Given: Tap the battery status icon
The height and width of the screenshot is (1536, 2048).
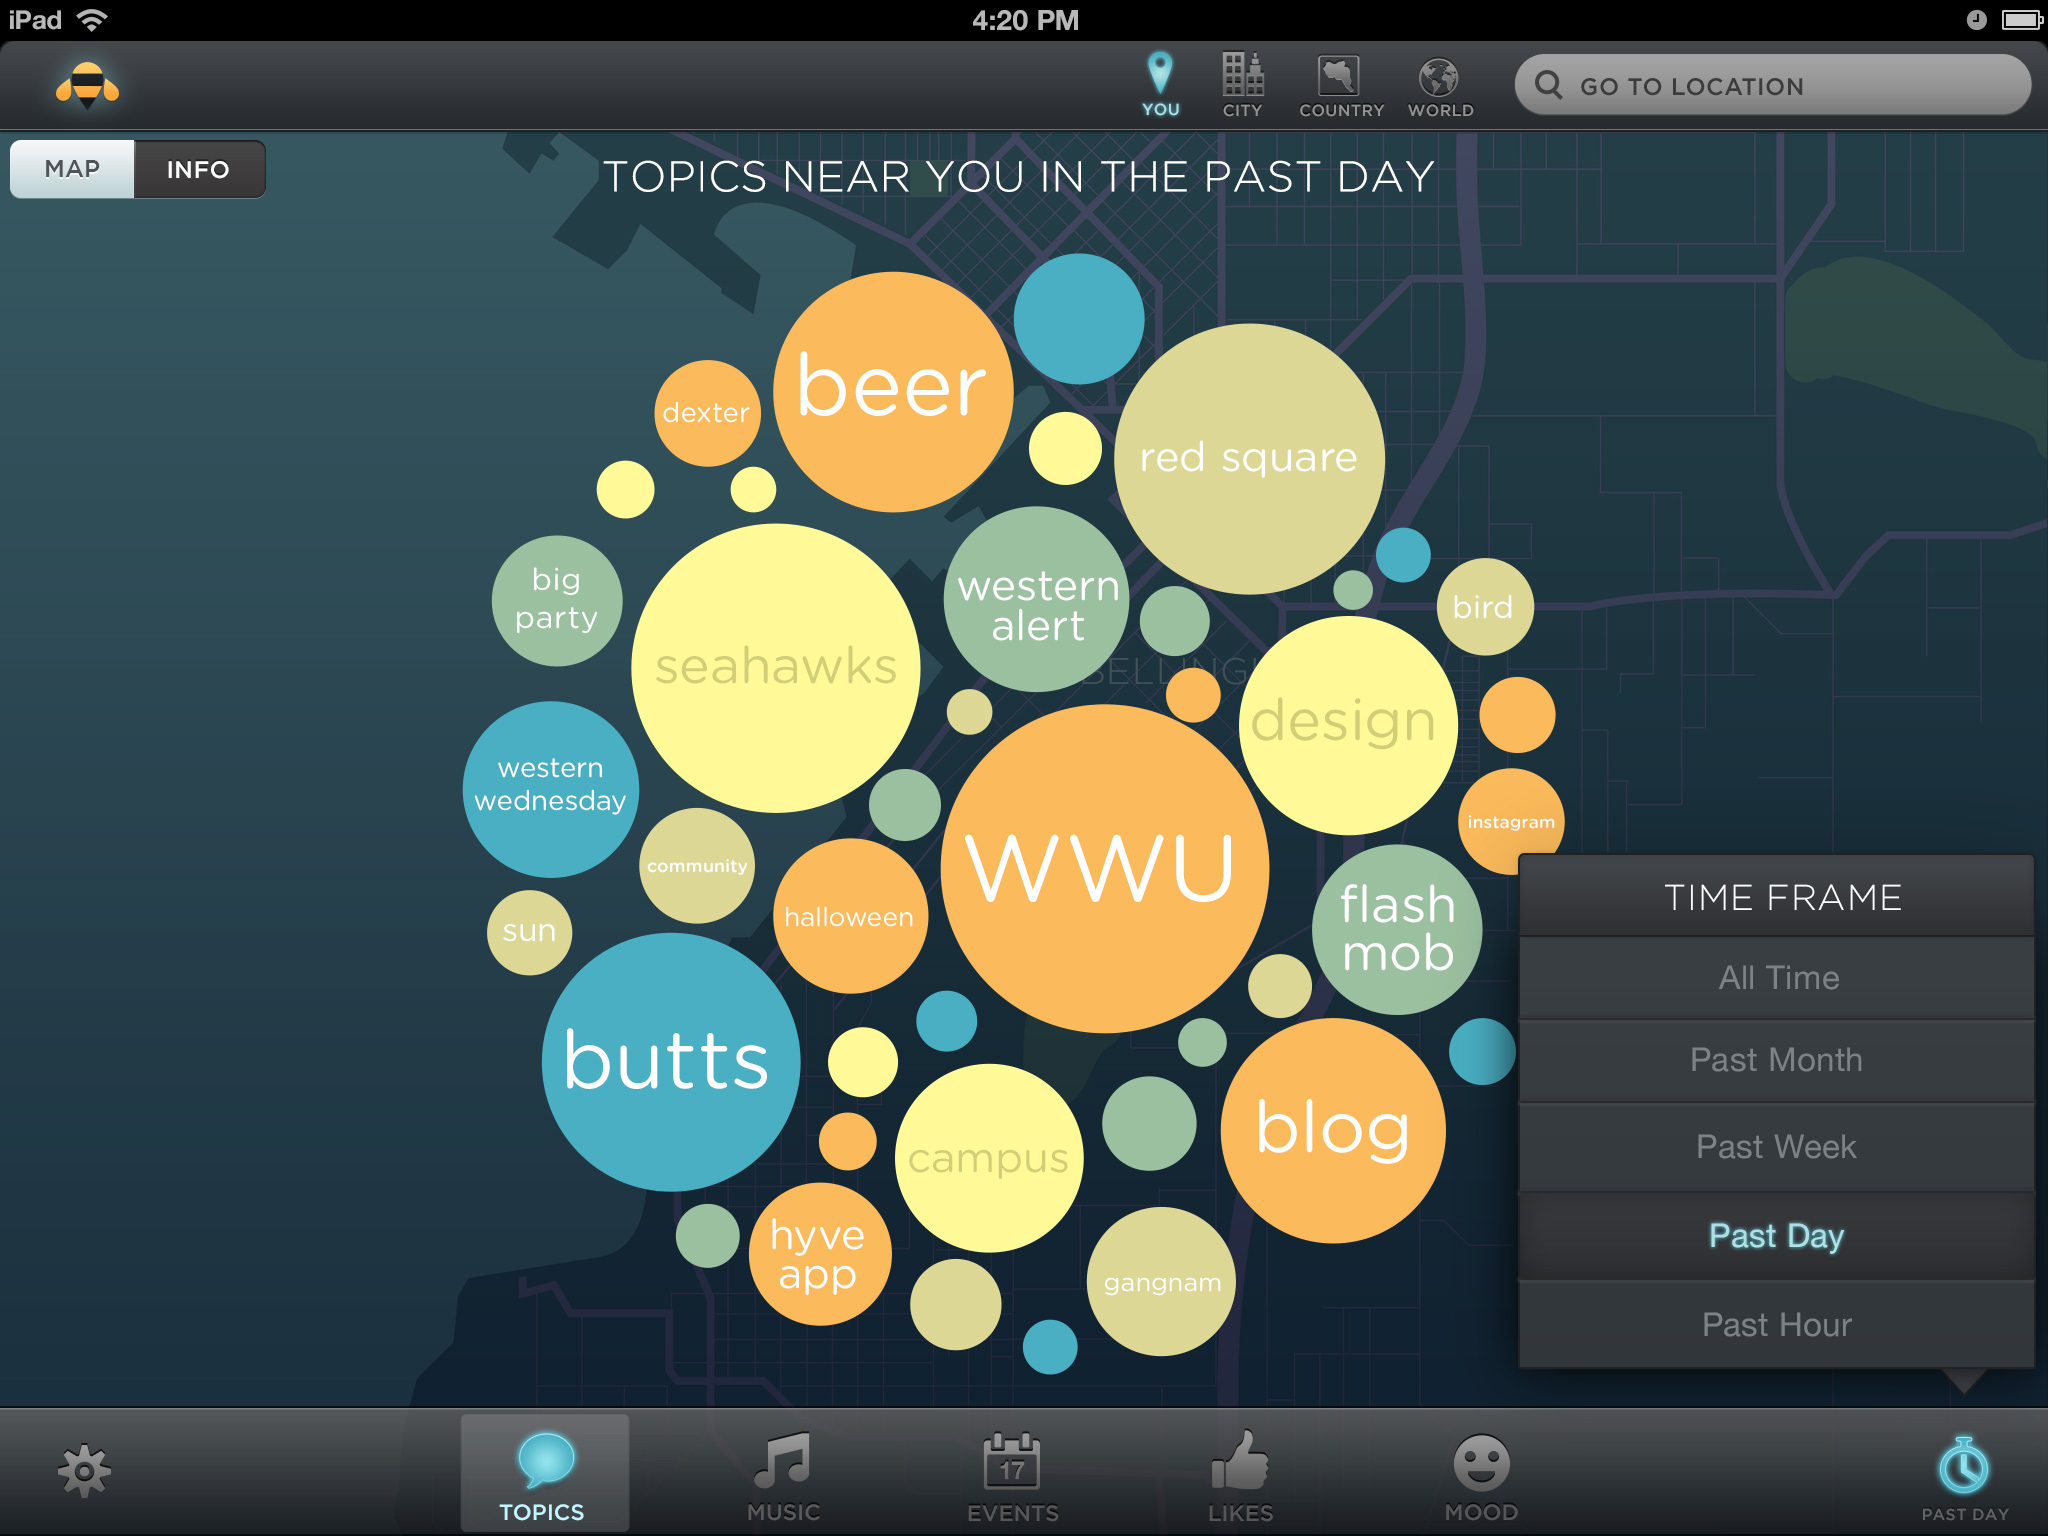Looking at the screenshot, I should coord(2021,20).
